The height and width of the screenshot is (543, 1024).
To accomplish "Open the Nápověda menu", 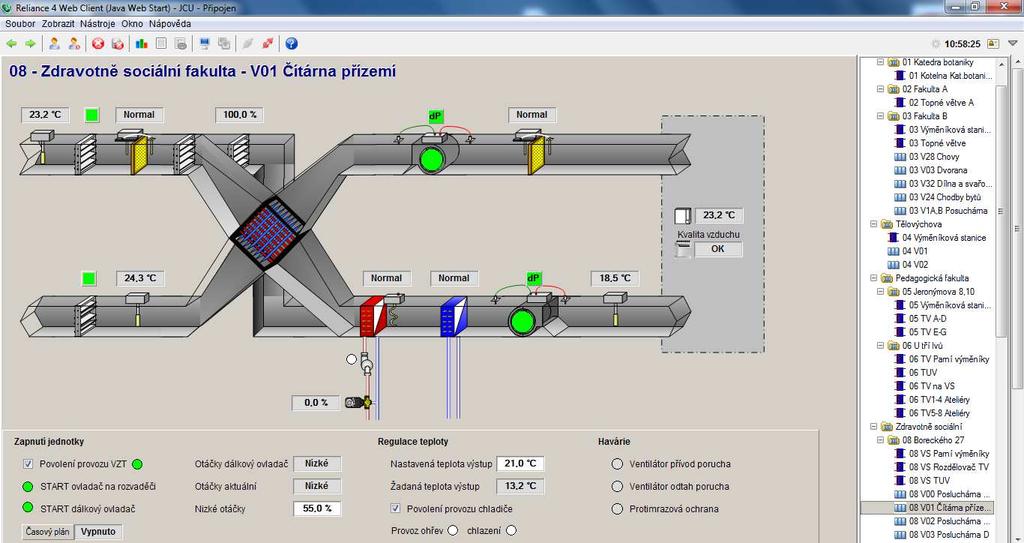I will pos(170,24).
